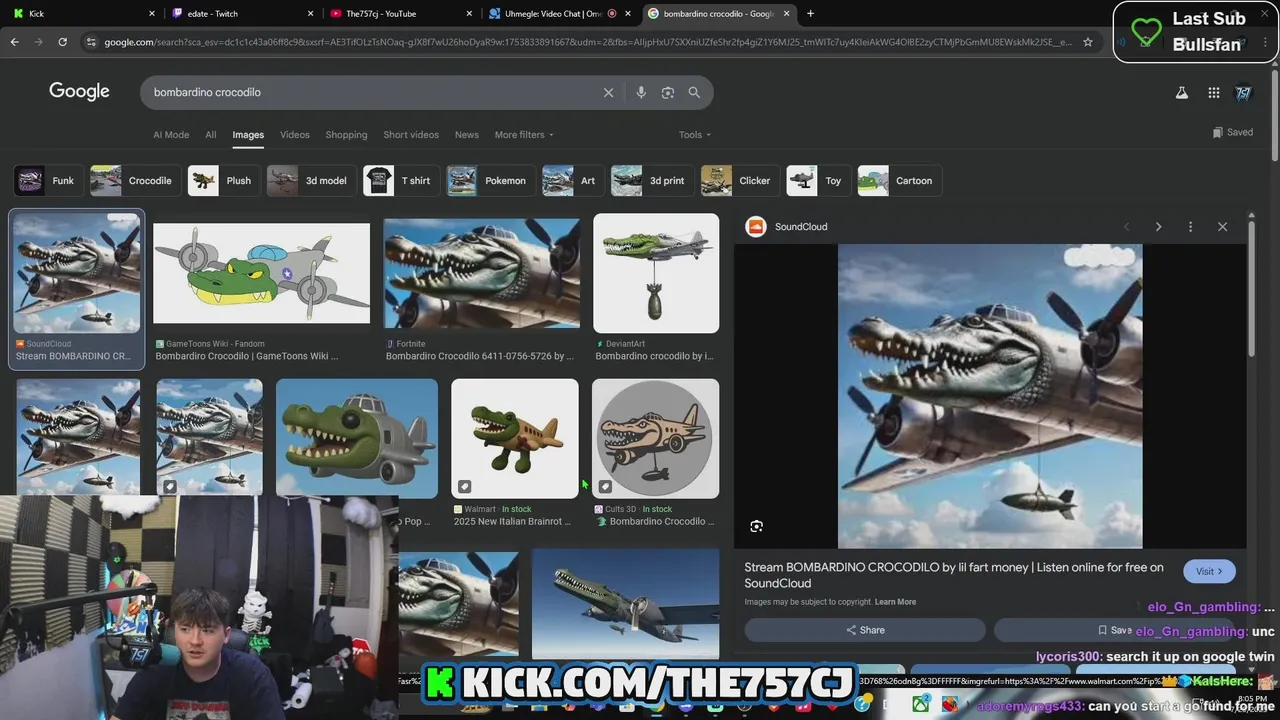Image resolution: width=1280 pixels, height=720 pixels.
Task: Filter images by Clicker chip
Action: coord(740,181)
